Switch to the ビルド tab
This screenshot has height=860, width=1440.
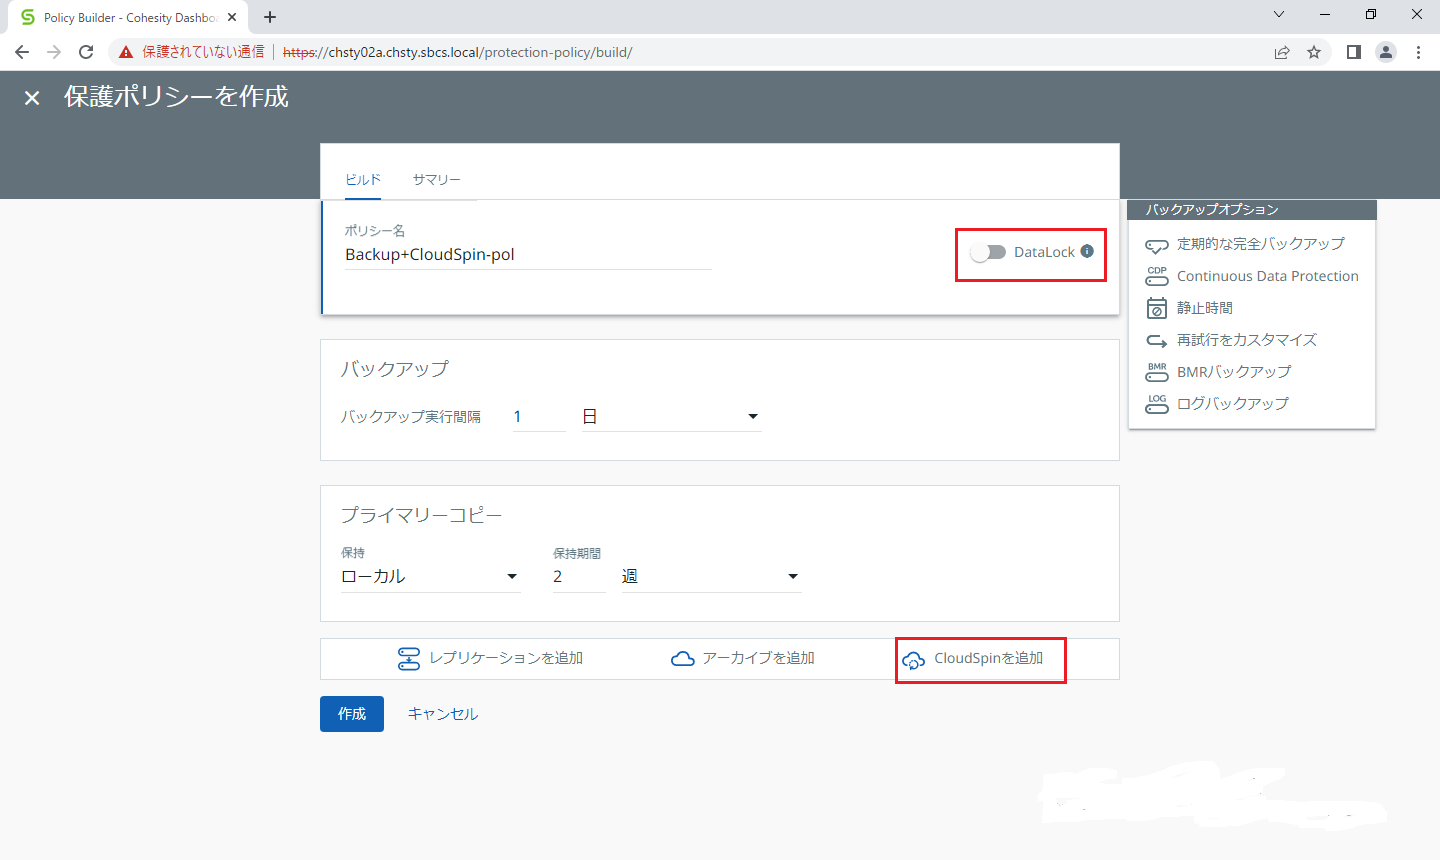point(363,179)
